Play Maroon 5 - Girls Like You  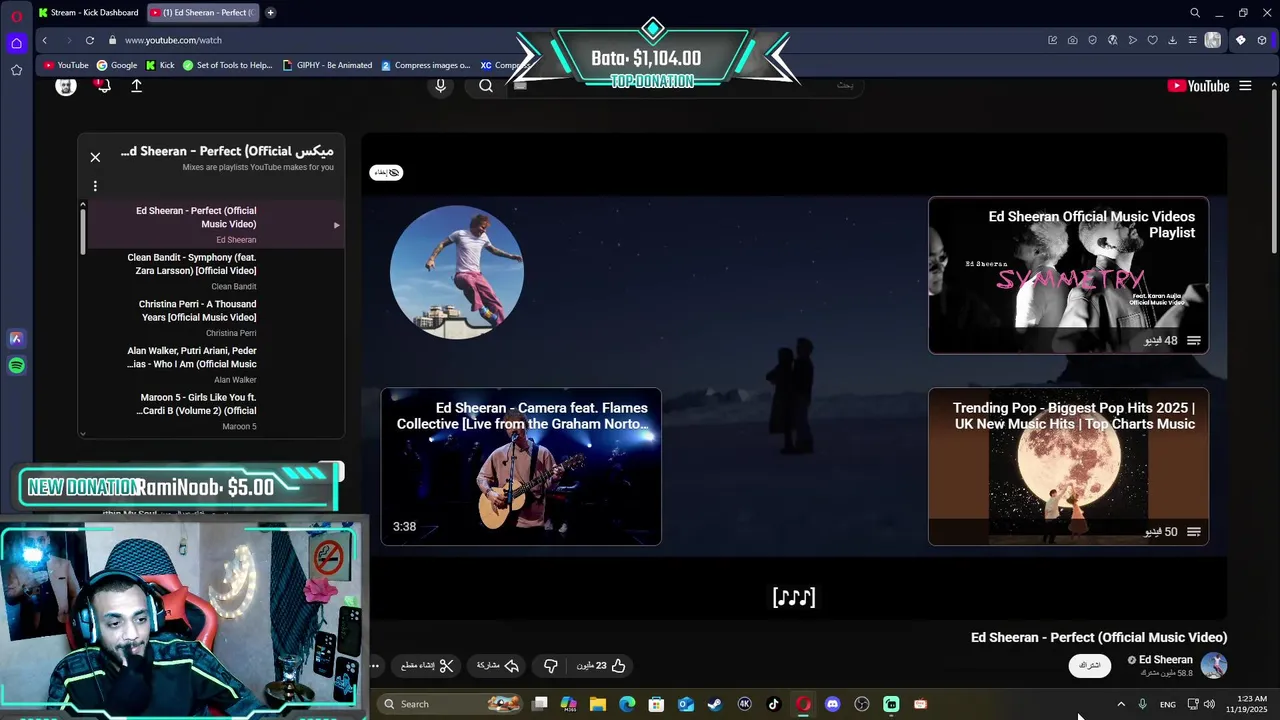pos(215,411)
